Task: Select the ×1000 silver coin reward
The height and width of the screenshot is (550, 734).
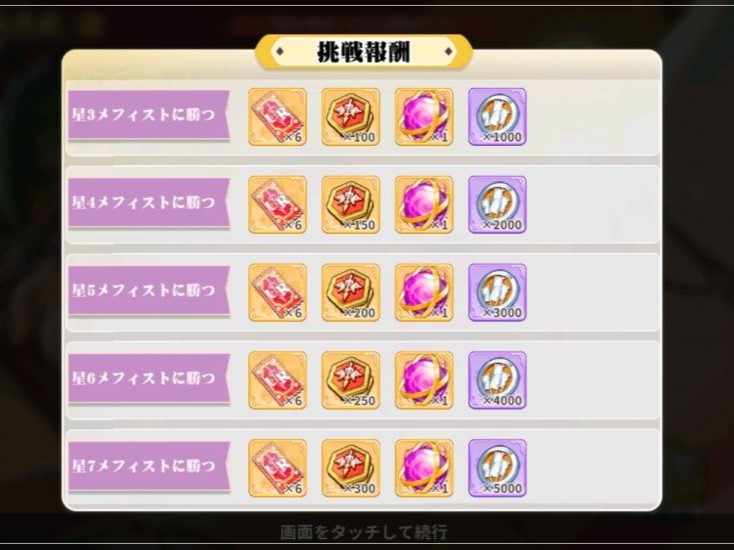Action: 498,117
